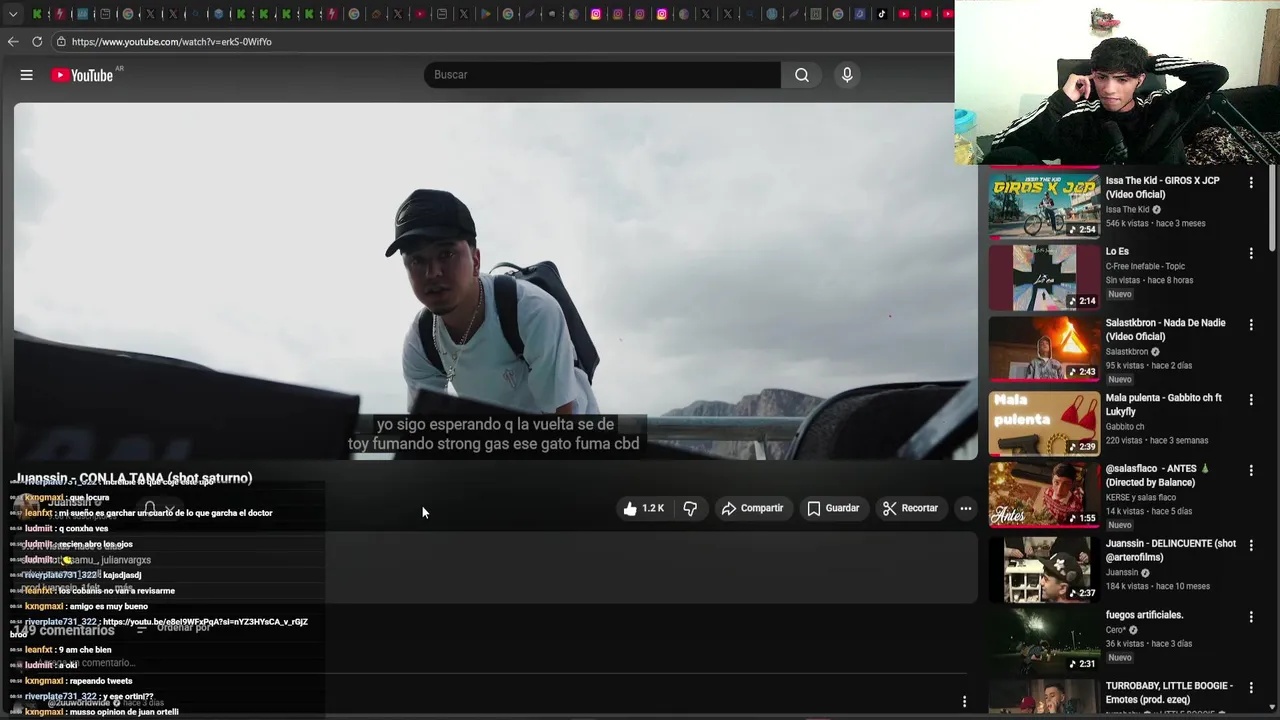
Task: Play the ANTES thumbnail video
Action: pyautogui.click(x=1044, y=494)
